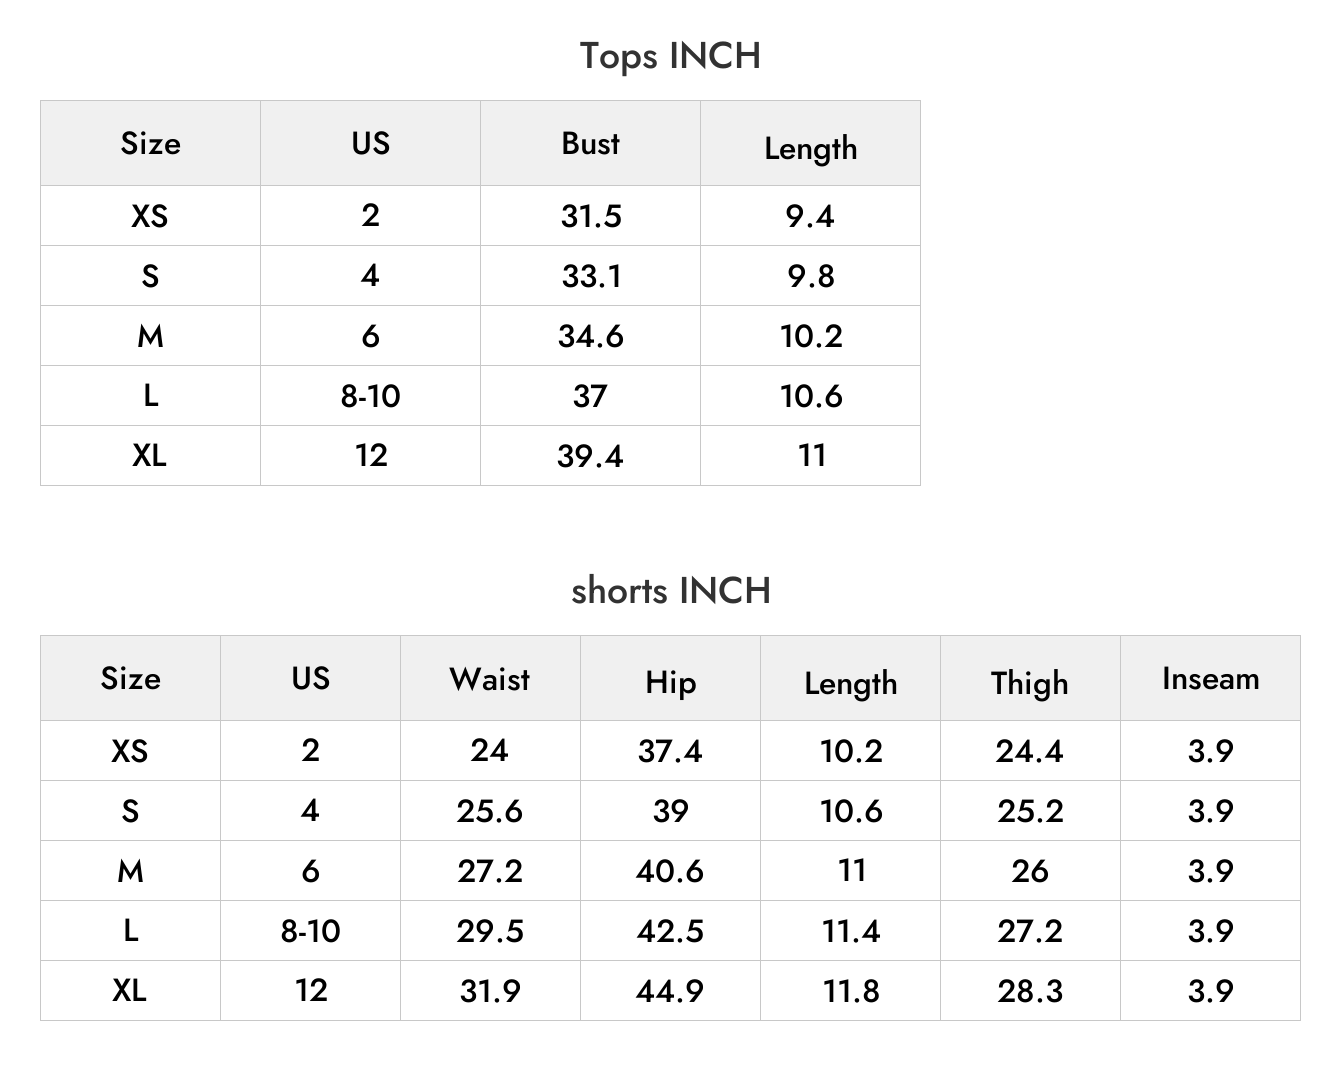Click bust value 39.4
This screenshot has width=1340, height=1090.
click(590, 456)
